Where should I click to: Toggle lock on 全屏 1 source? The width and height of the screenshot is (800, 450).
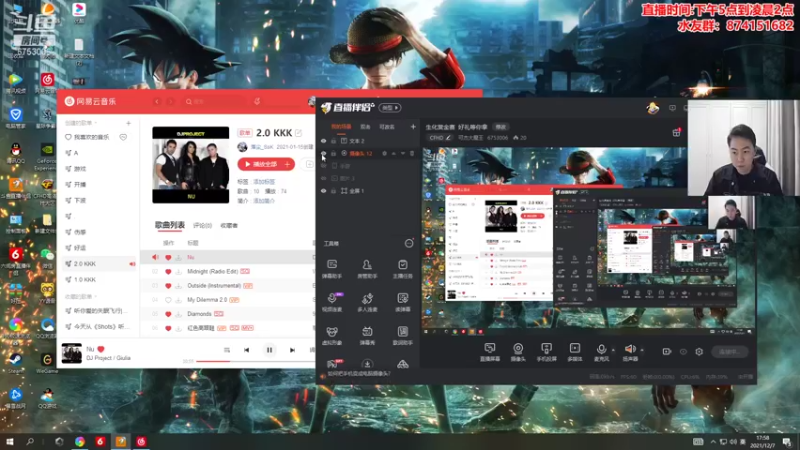[334, 191]
